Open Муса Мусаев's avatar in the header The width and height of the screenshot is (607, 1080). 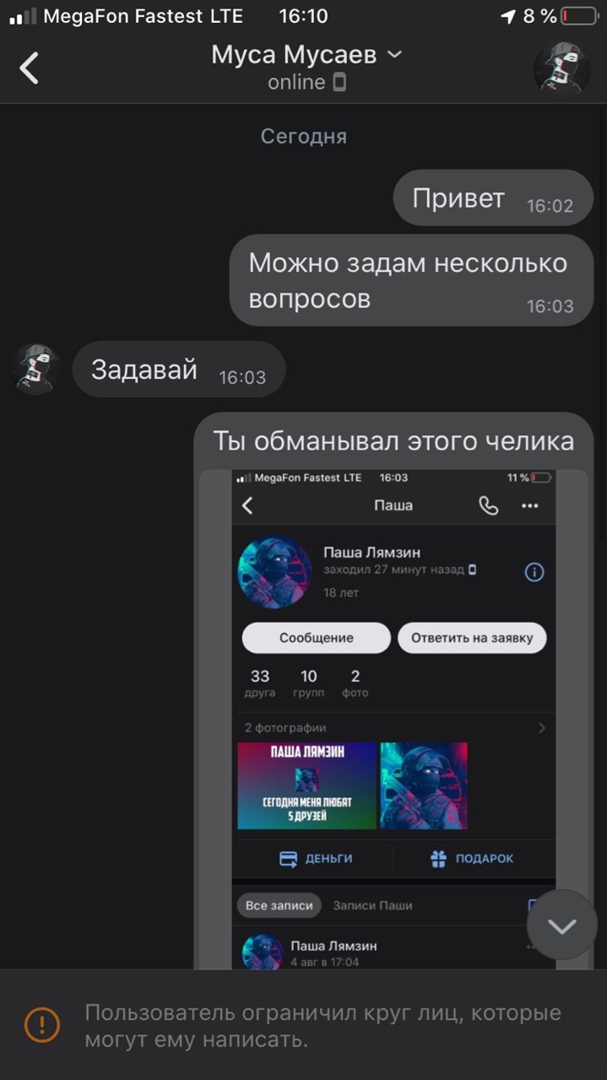562,69
